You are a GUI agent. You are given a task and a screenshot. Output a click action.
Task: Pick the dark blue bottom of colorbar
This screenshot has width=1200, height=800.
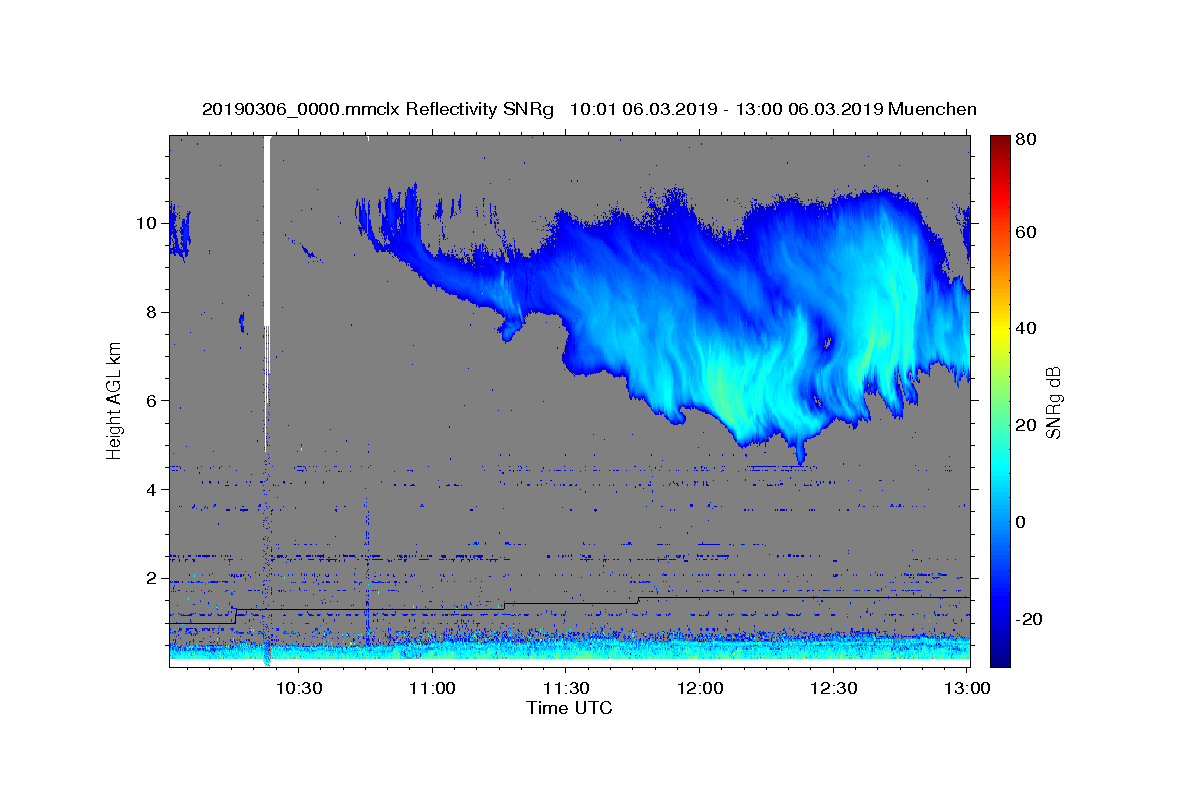[x=1000, y=657]
